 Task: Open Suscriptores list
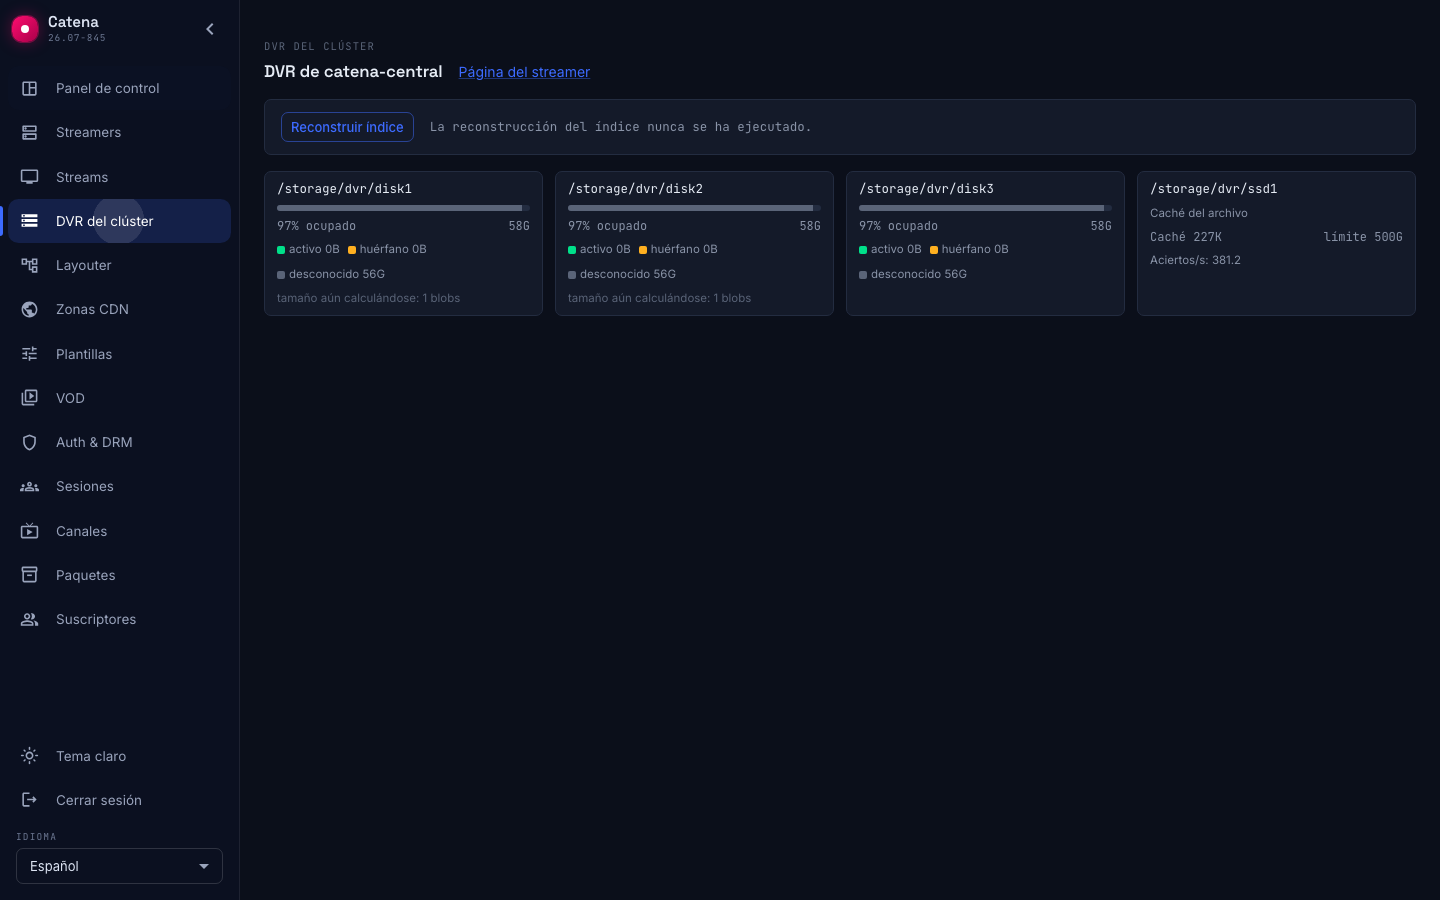pyautogui.click(x=119, y=619)
